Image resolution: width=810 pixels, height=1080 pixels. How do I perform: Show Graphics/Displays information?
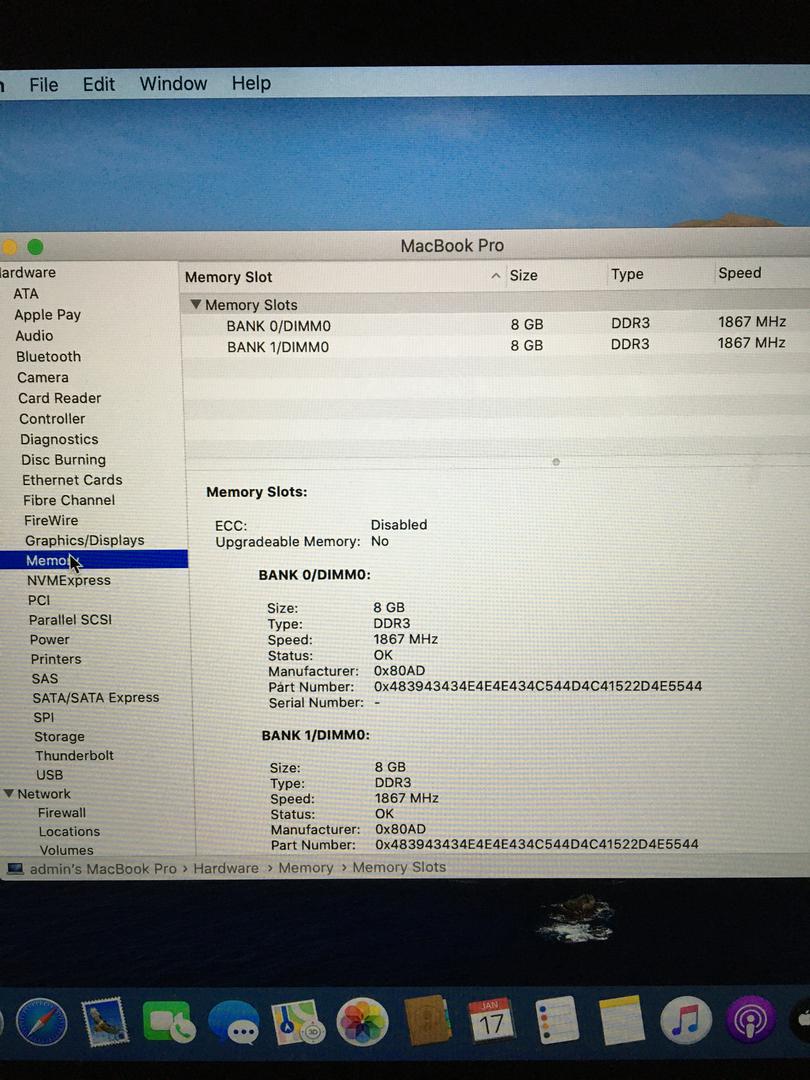(85, 540)
